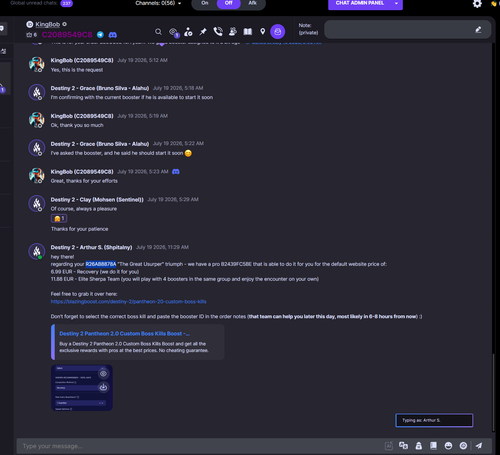Pin this chat using the pin icon
500x455 pixels.
203,32
